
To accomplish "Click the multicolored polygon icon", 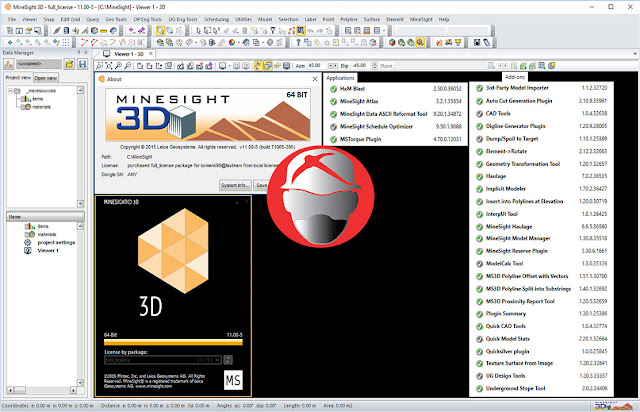I will 94,31.
